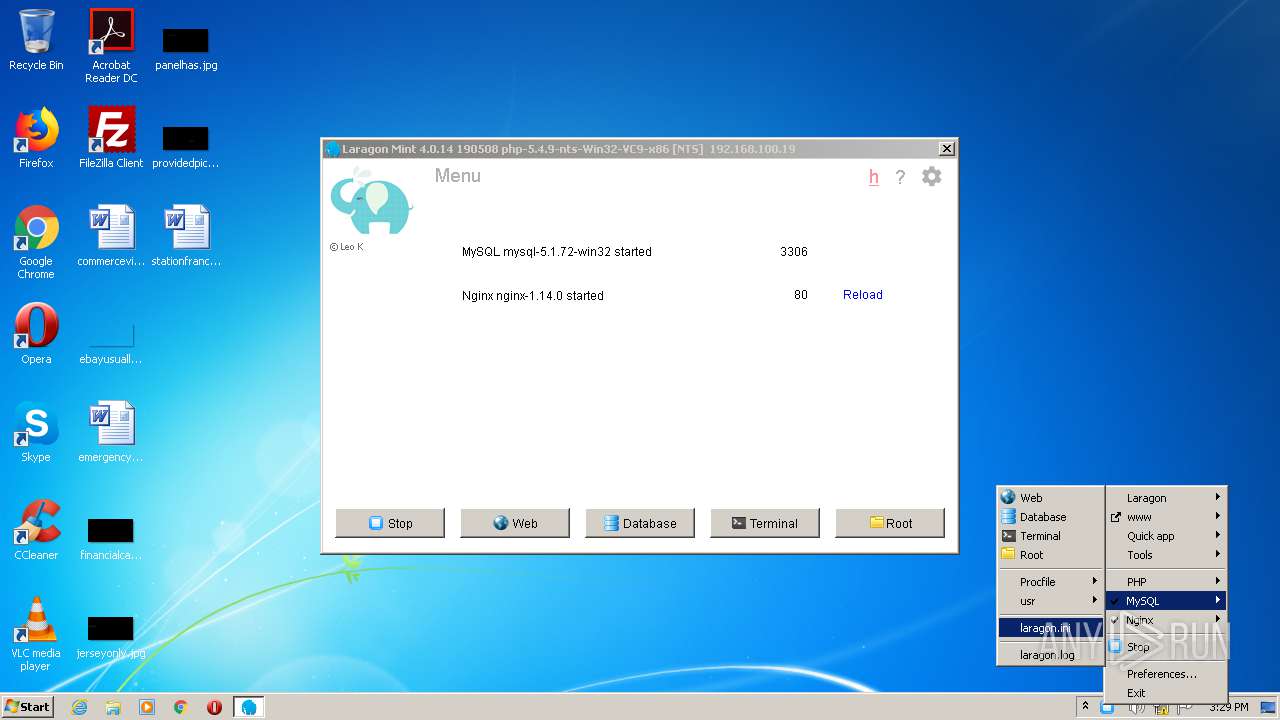Screen dimensions: 1280x720
Task: Click MySQL mysql-5.1.72-win32 started text
Action: 557,252
